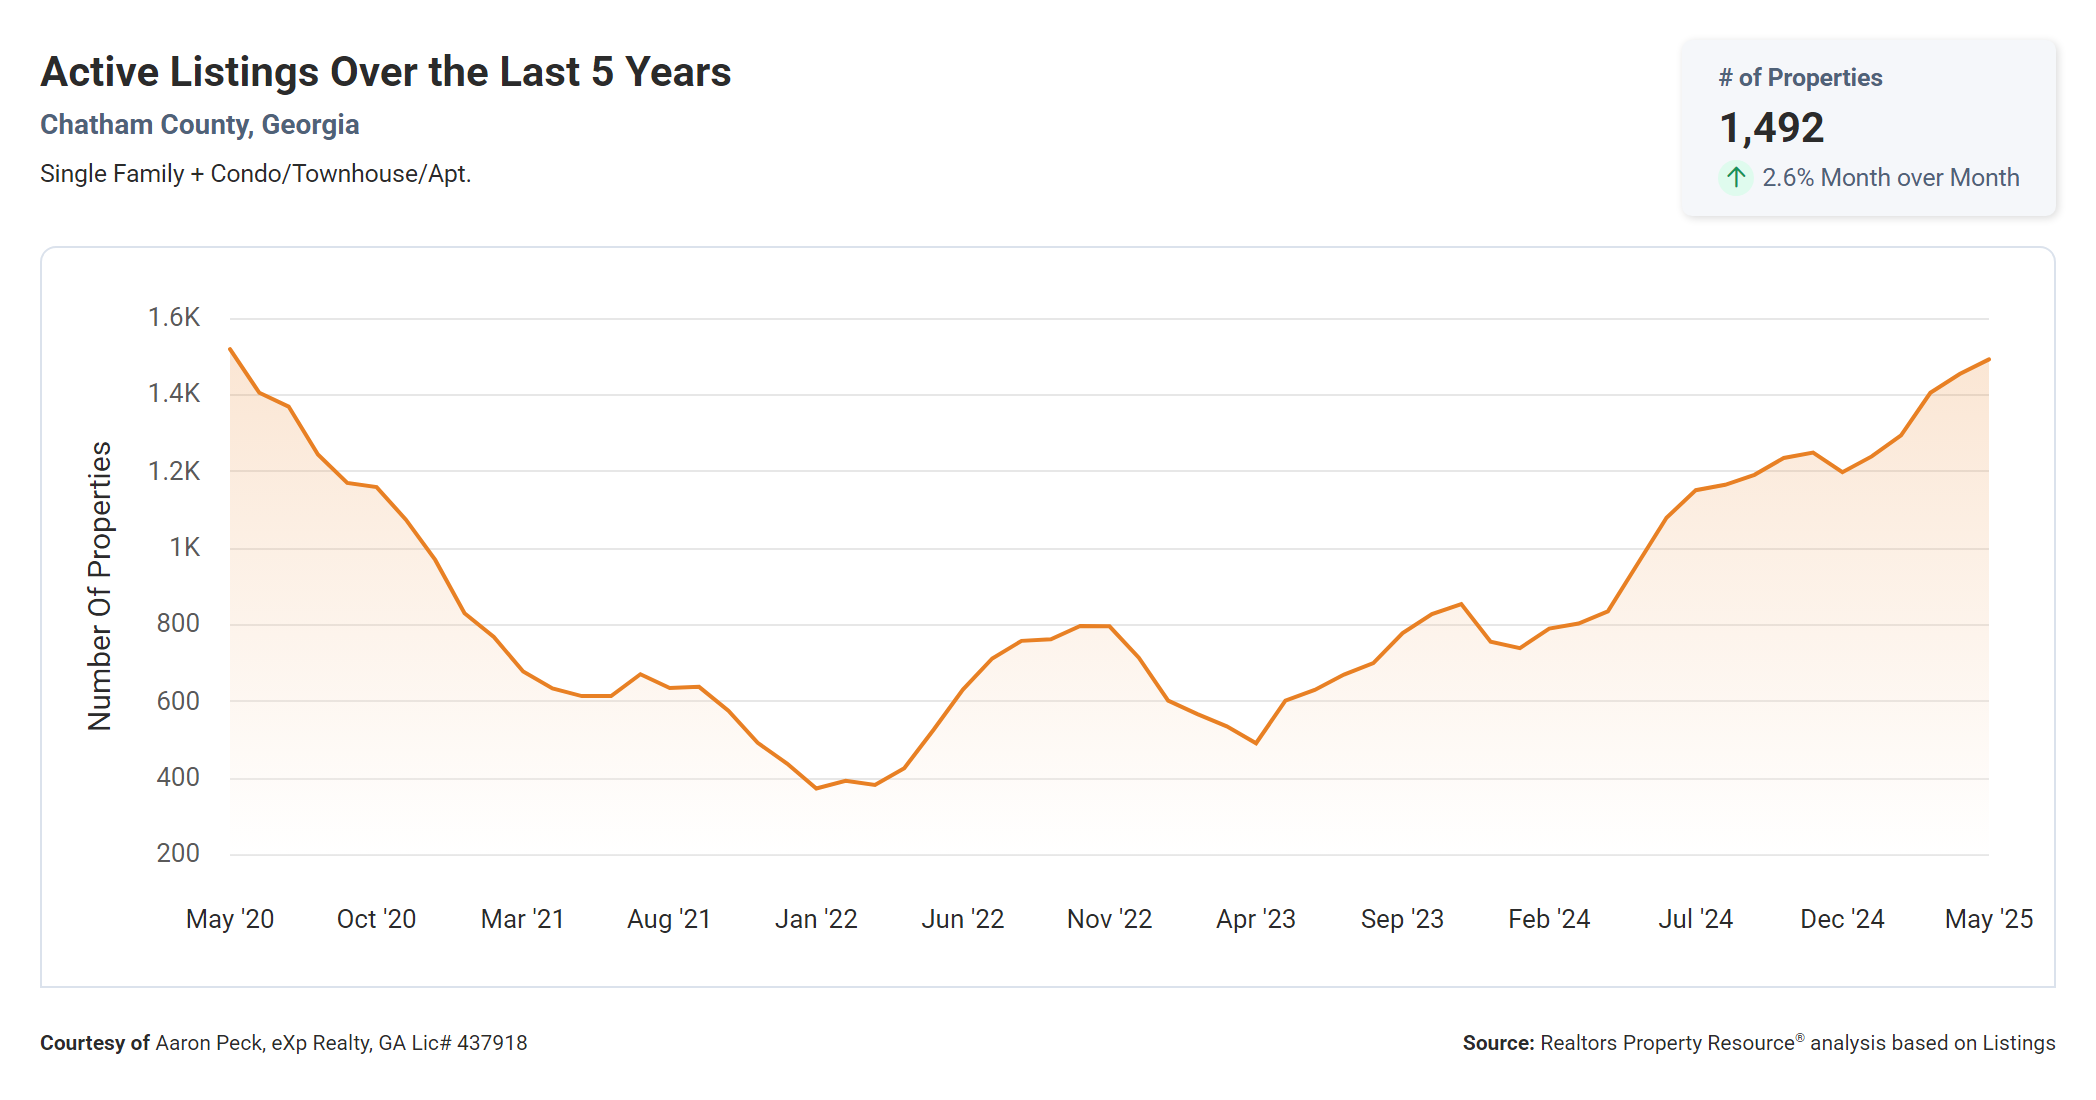Screen dimensions: 2096x1100
Task: Click the 2.6% Month over Month text
Action: point(1890,178)
